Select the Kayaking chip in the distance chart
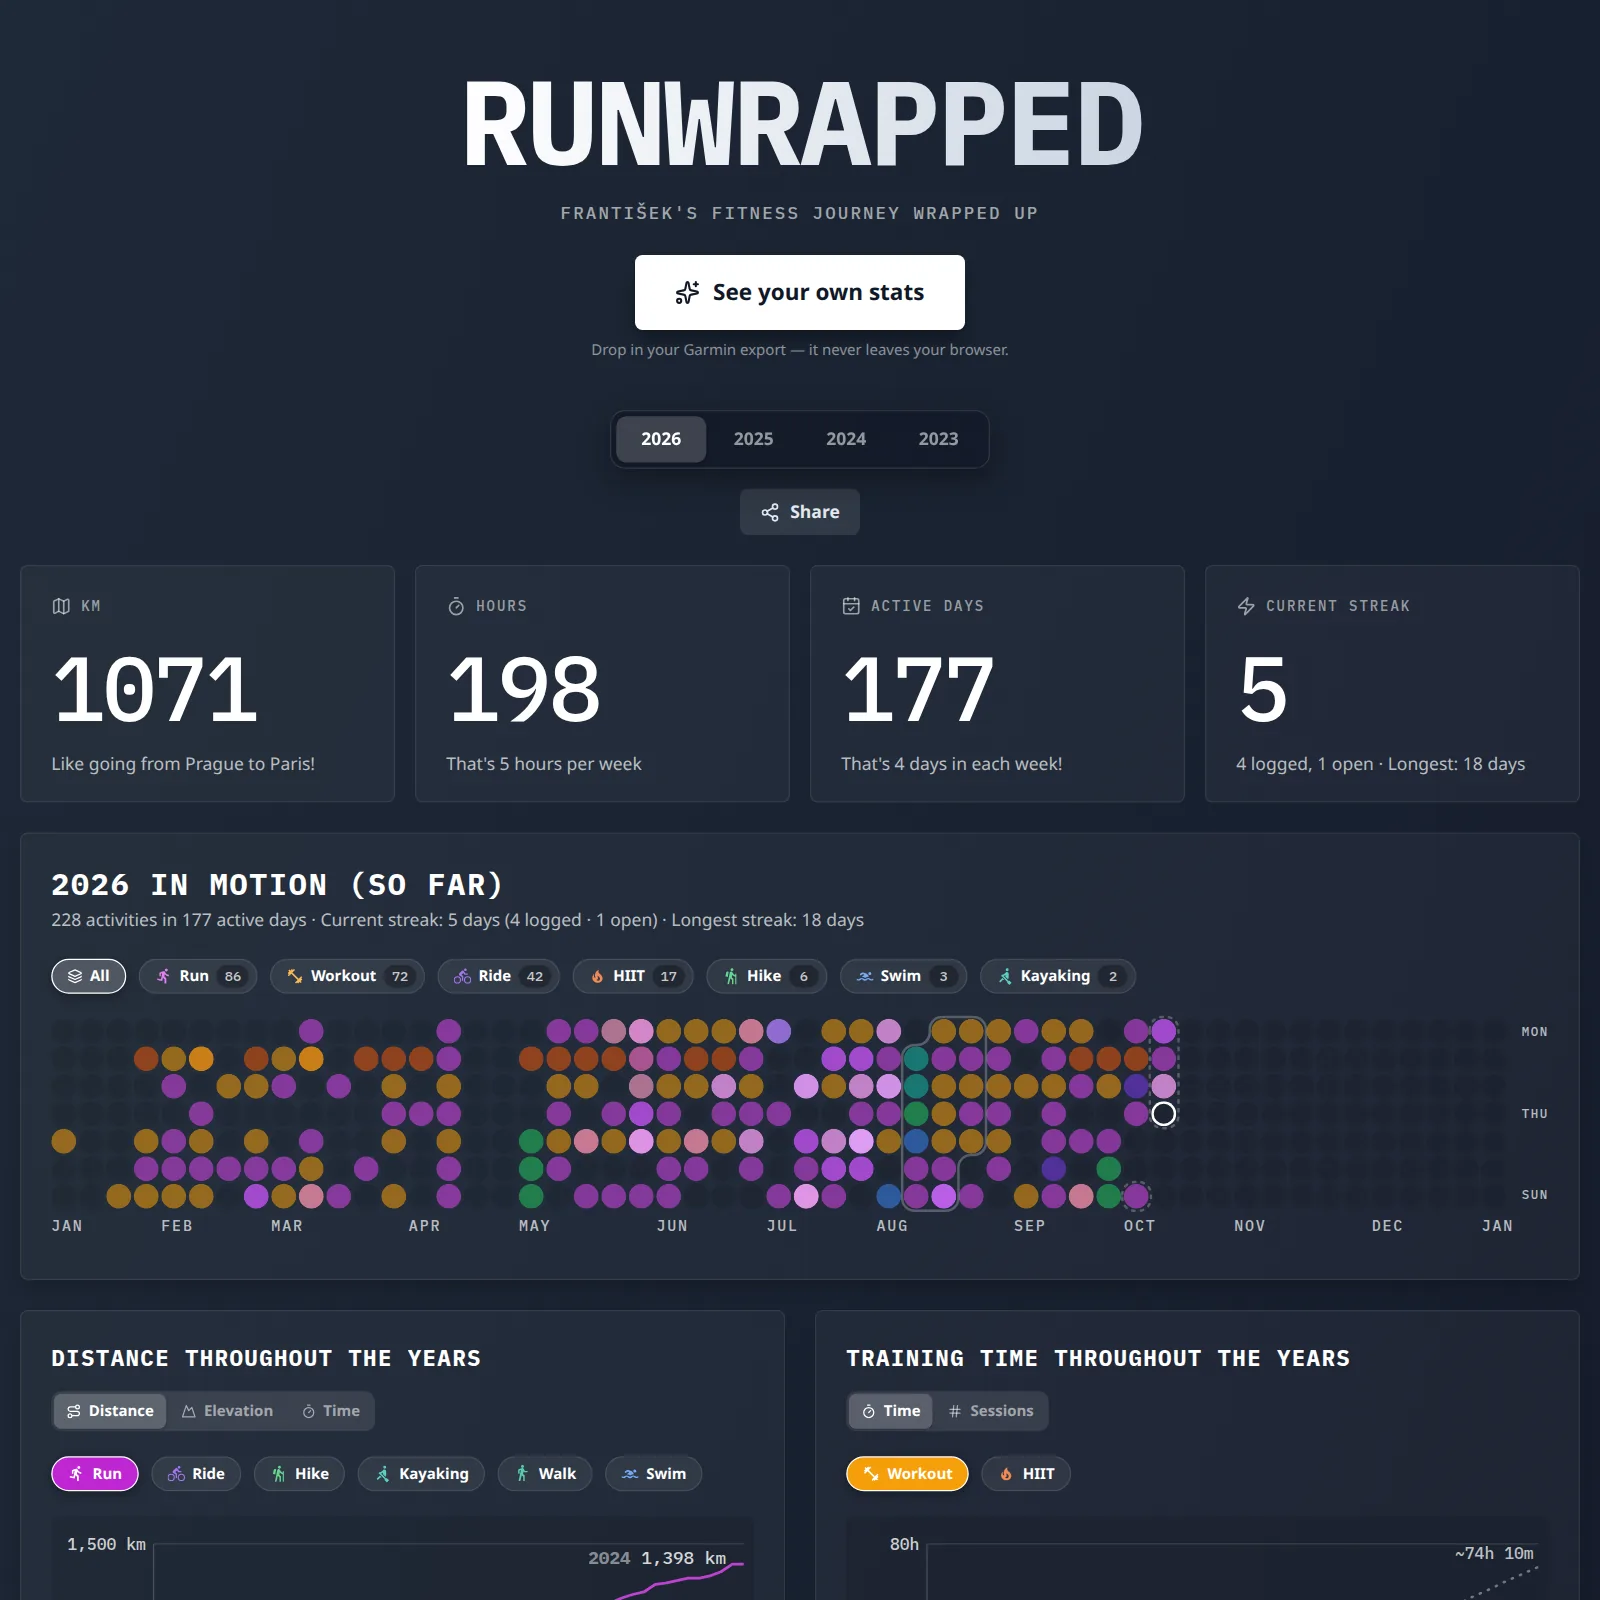The width and height of the screenshot is (1600, 1600). [x=421, y=1474]
